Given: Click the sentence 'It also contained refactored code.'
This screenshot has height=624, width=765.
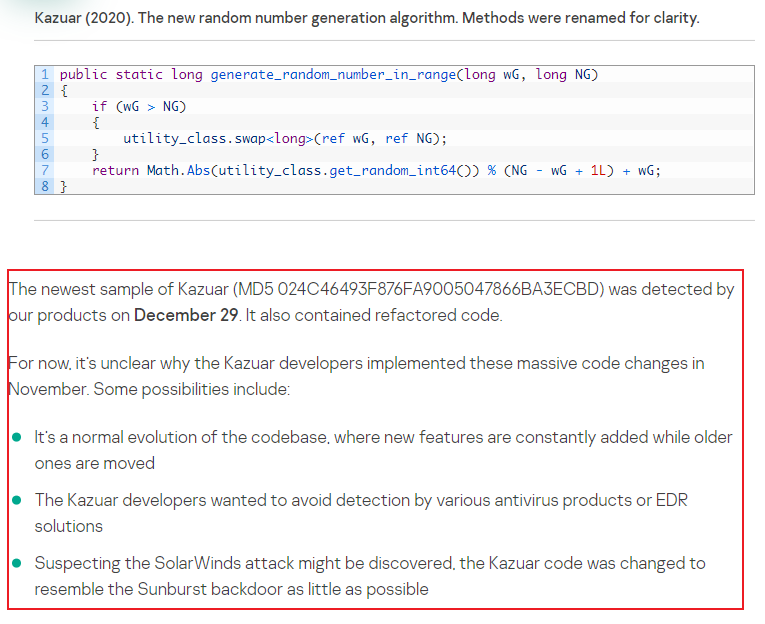Looking at the screenshot, I should click(374, 315).
